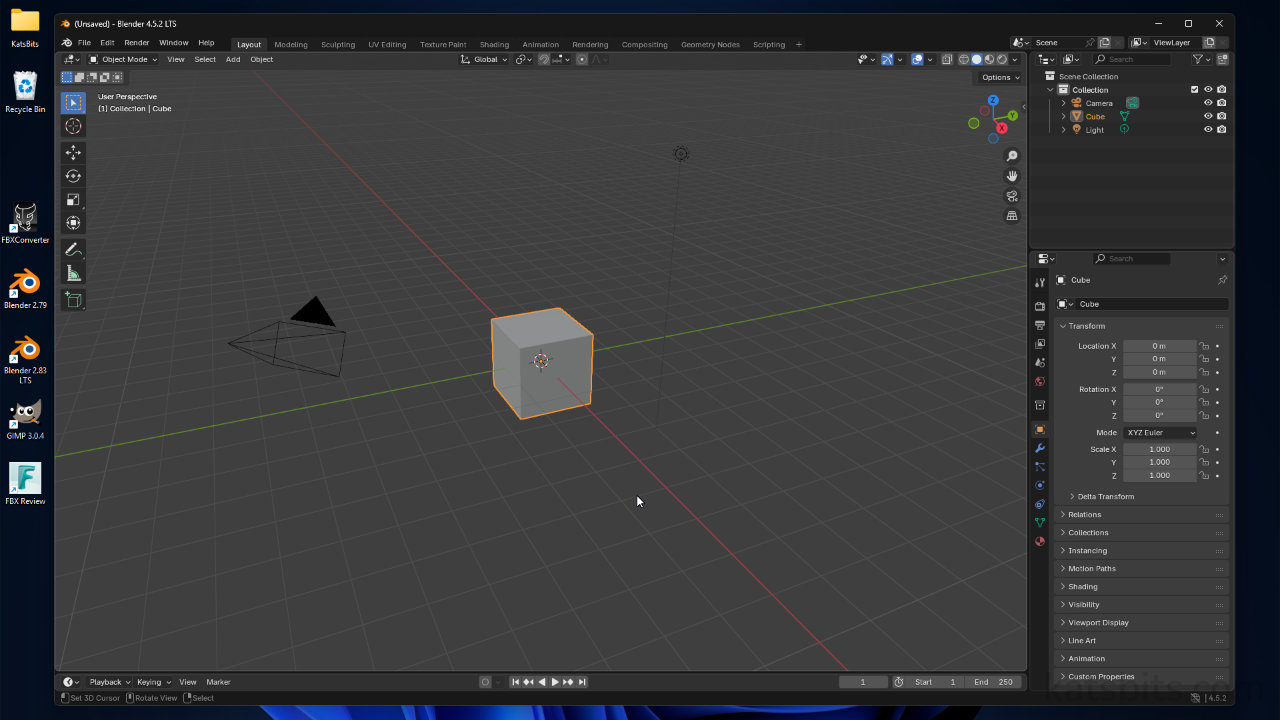Expand the Delta Transform section

(x=1105, y=496)
